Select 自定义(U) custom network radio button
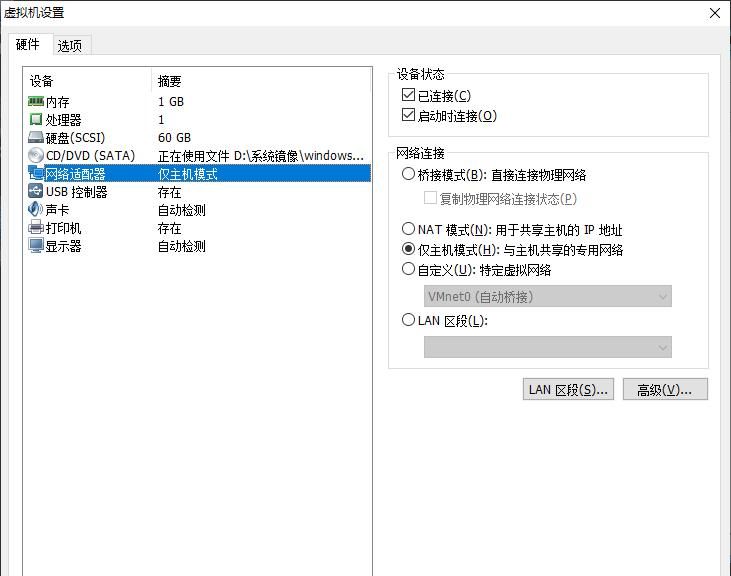 (408, 269)
